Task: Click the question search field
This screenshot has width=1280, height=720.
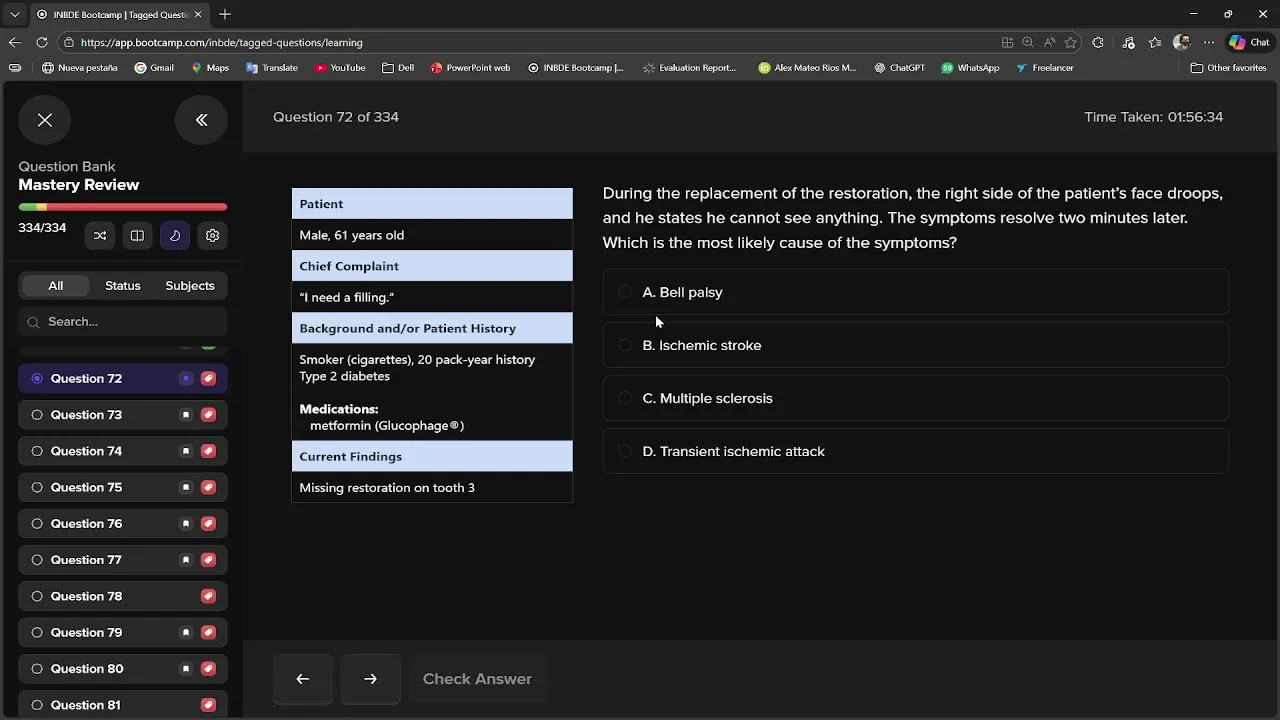Action: click(130, 322)
